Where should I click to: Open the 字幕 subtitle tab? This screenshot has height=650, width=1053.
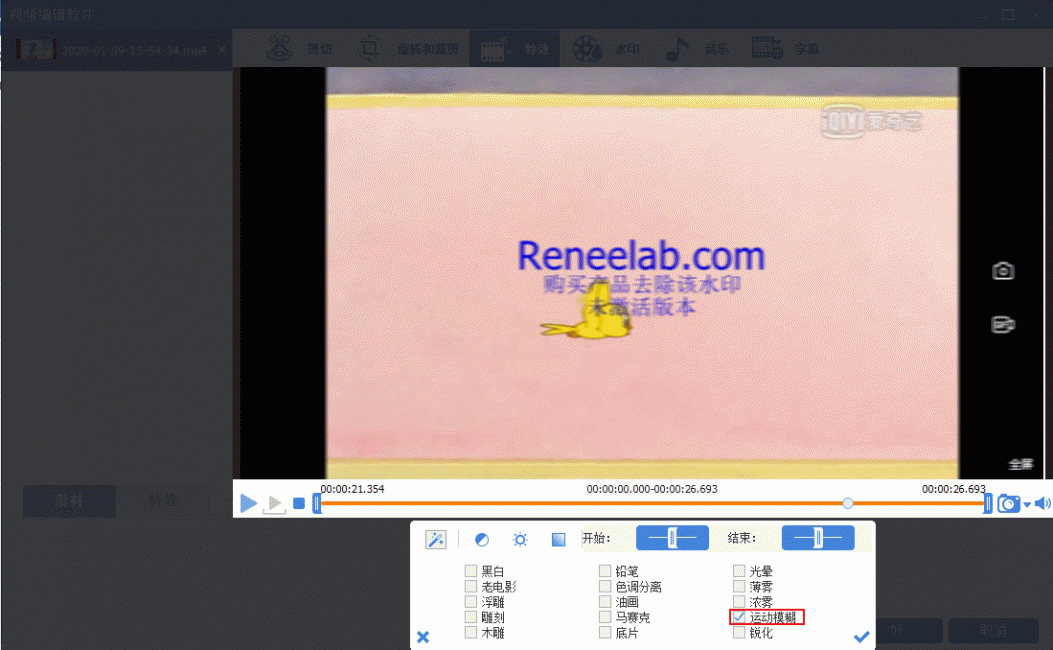786,48
